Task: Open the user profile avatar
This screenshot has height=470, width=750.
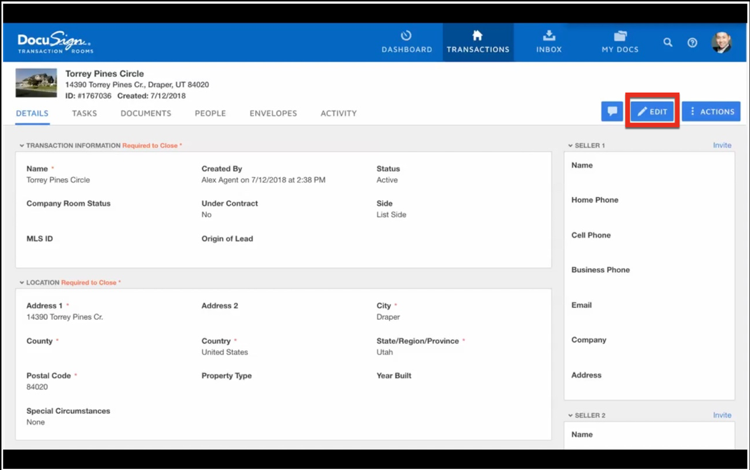Action: 721,43
